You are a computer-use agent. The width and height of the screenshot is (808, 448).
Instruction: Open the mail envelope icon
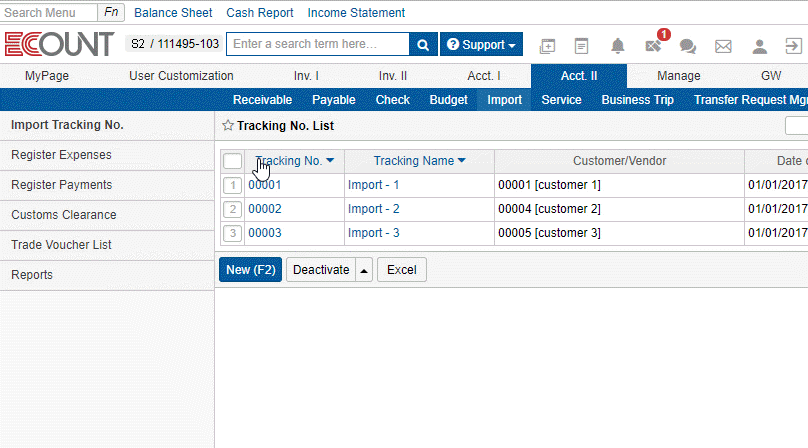click(x=723, y=46)
